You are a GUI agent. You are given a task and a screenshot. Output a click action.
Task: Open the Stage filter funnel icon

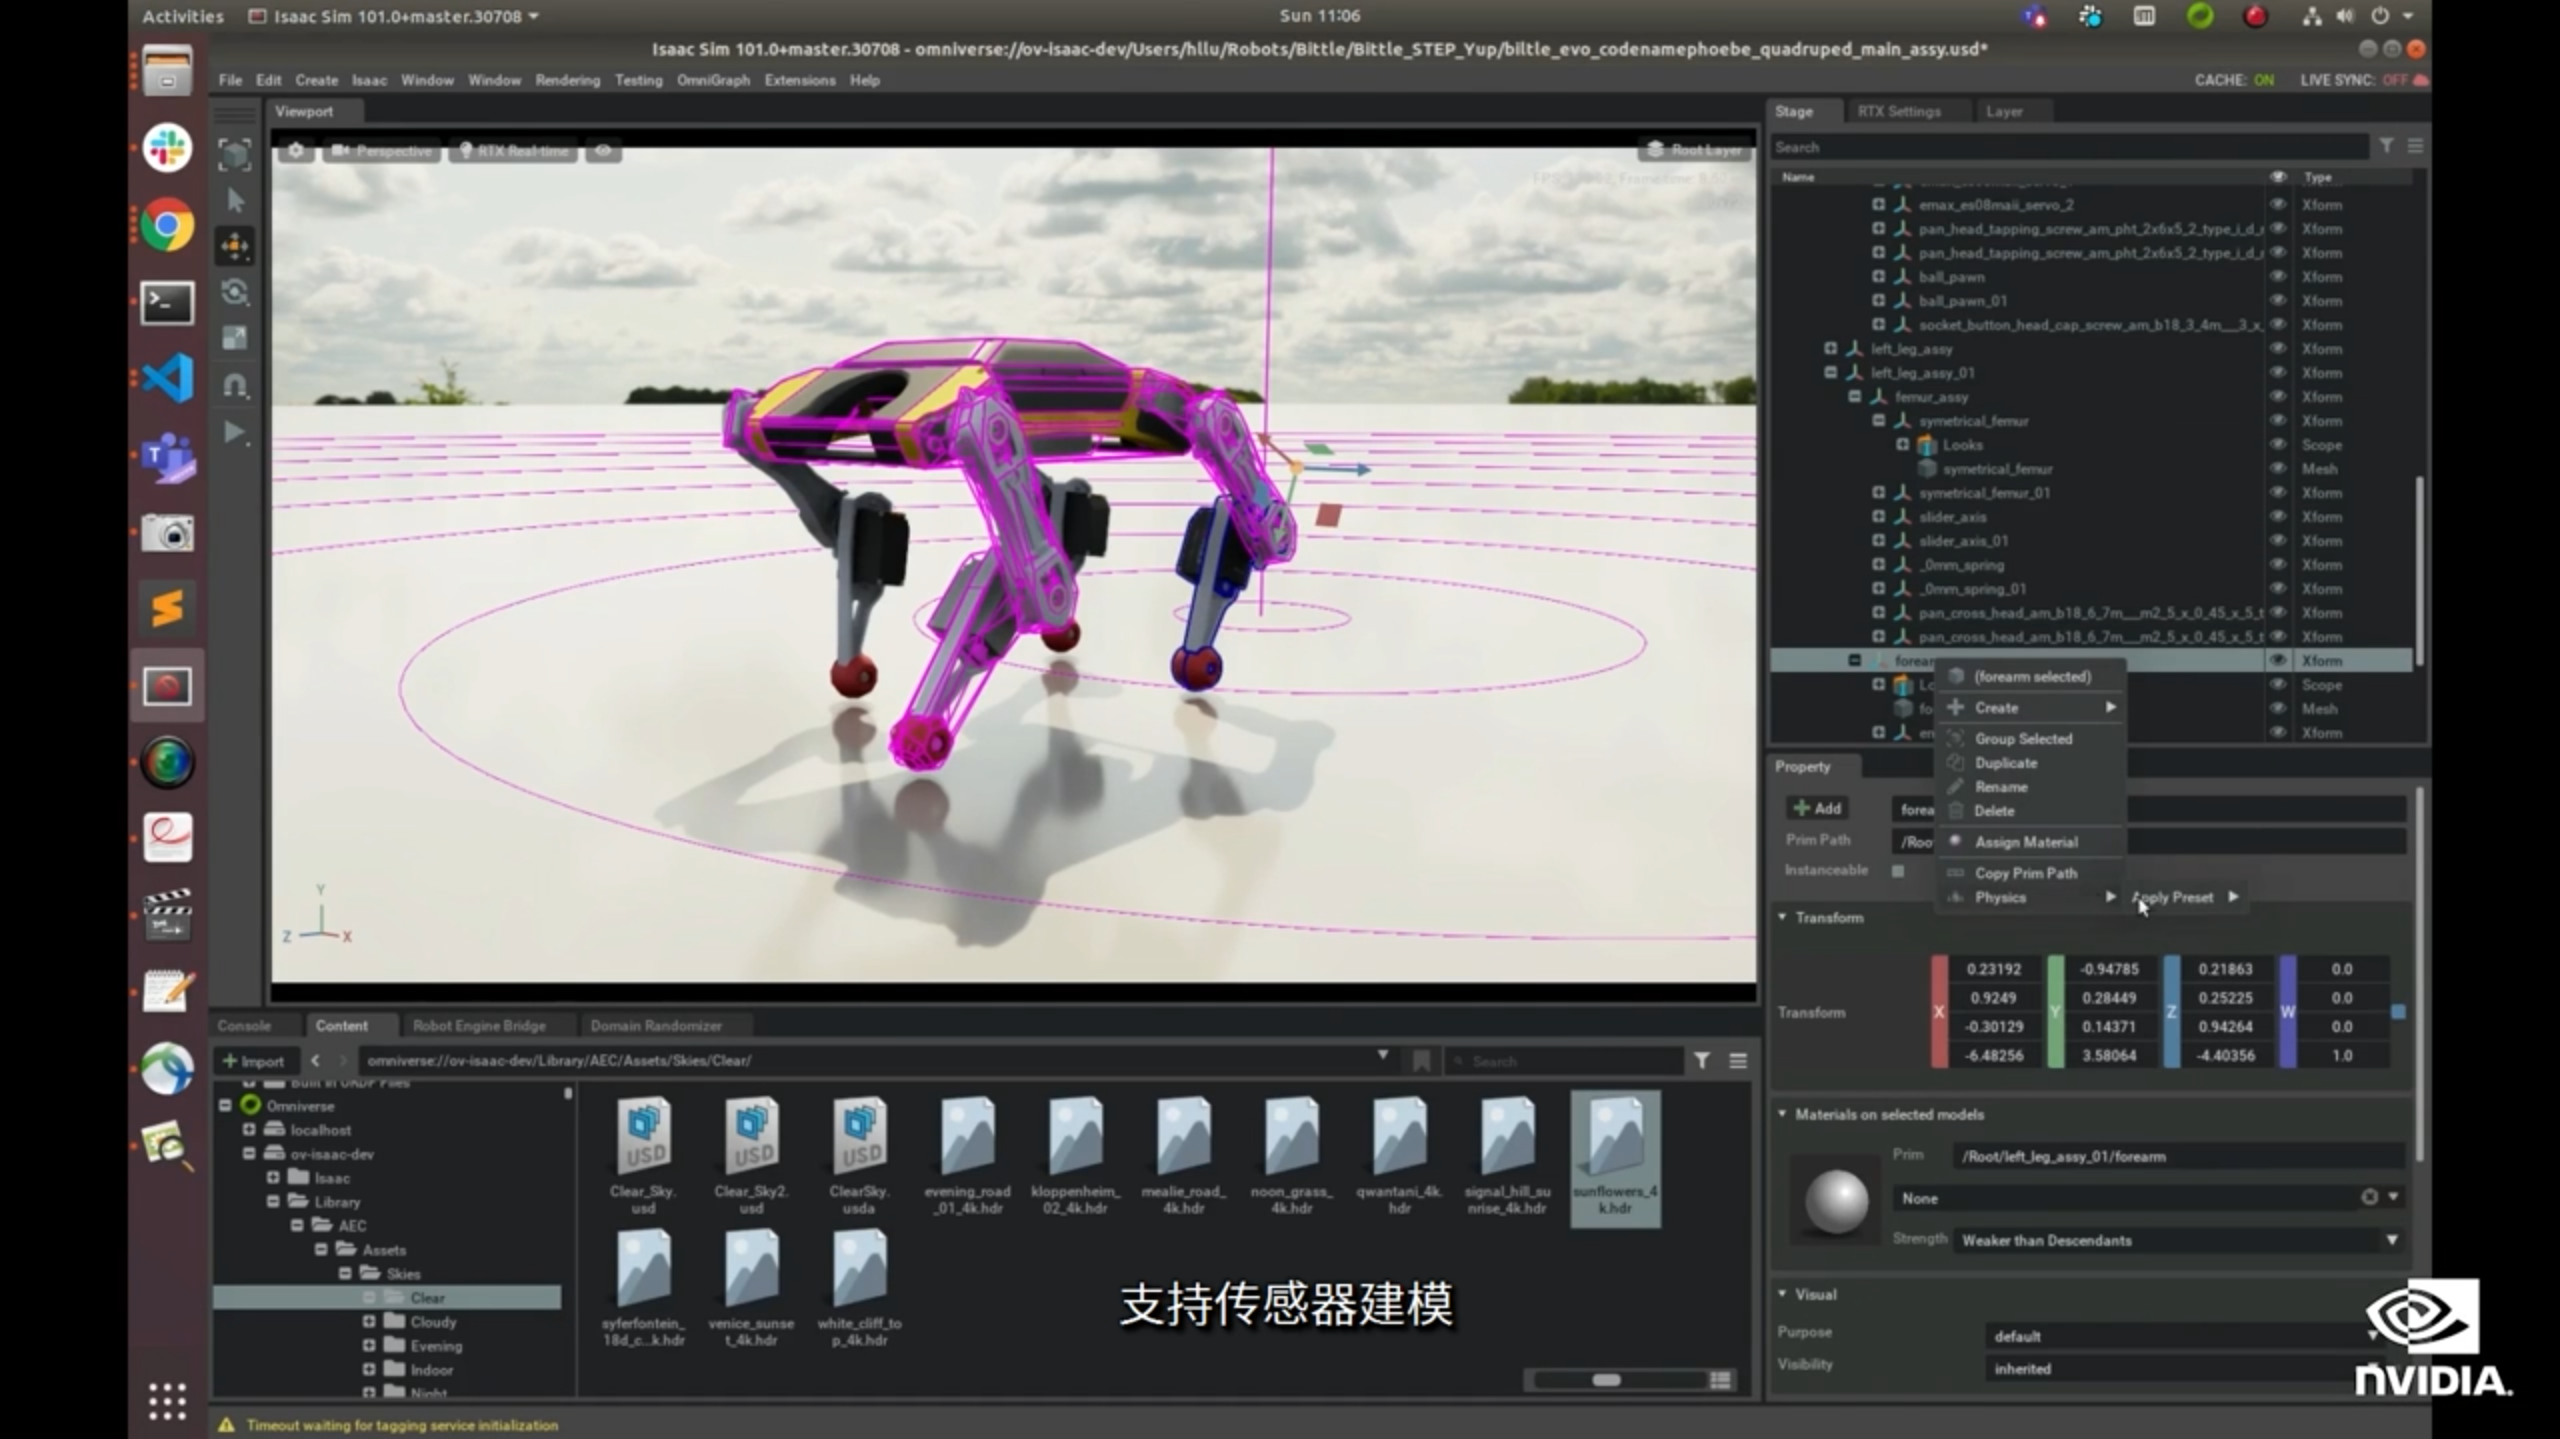pos(2386,146)
